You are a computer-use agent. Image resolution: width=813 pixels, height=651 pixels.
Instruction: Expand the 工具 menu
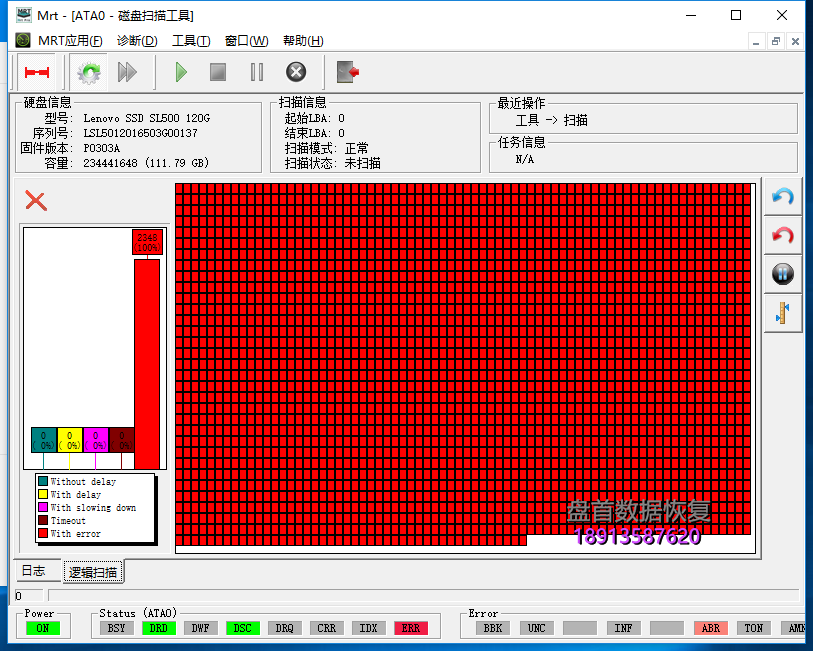pos(191,41)
